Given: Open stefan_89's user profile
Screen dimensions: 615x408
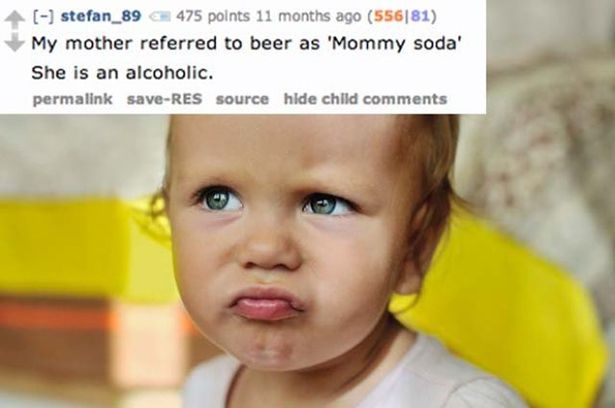Looking at the screenshot, I should coord(101,16).
